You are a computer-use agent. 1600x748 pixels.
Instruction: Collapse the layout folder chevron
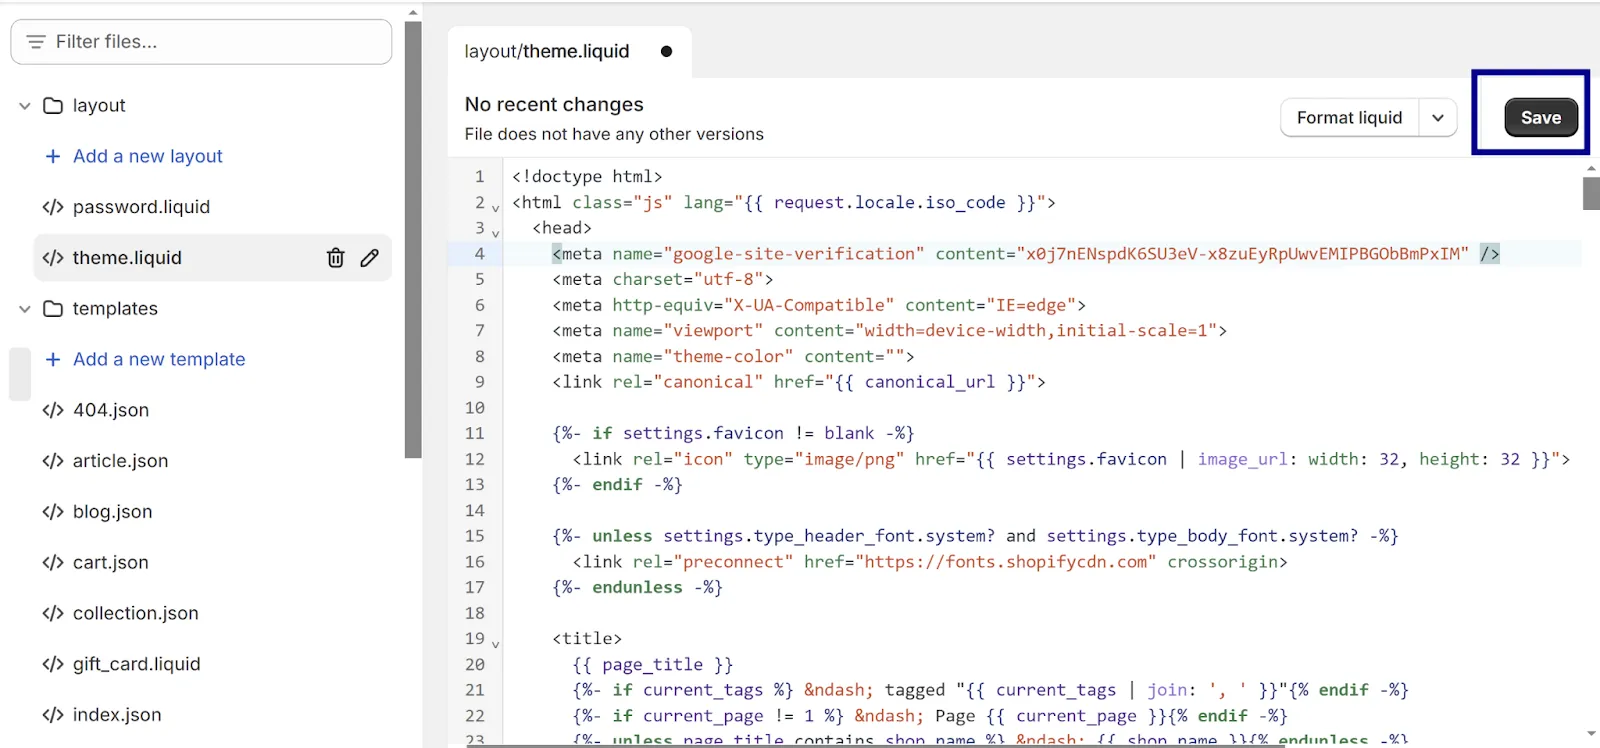coord(25,106)
